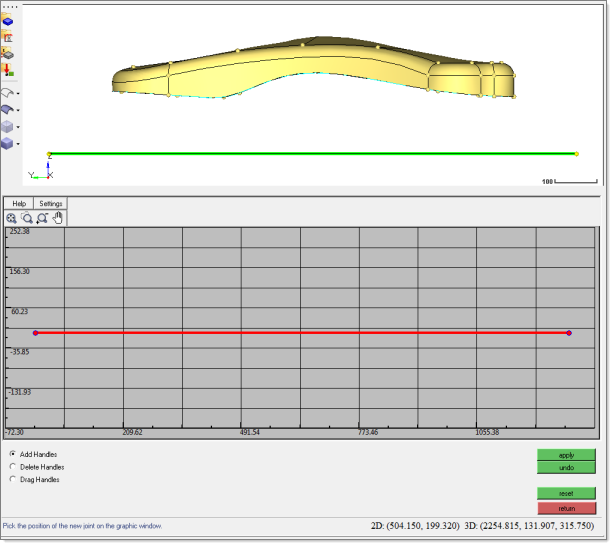Expand the shaded surface display dropdown arrow
This screenshot has height=546, width=613.
18,110
